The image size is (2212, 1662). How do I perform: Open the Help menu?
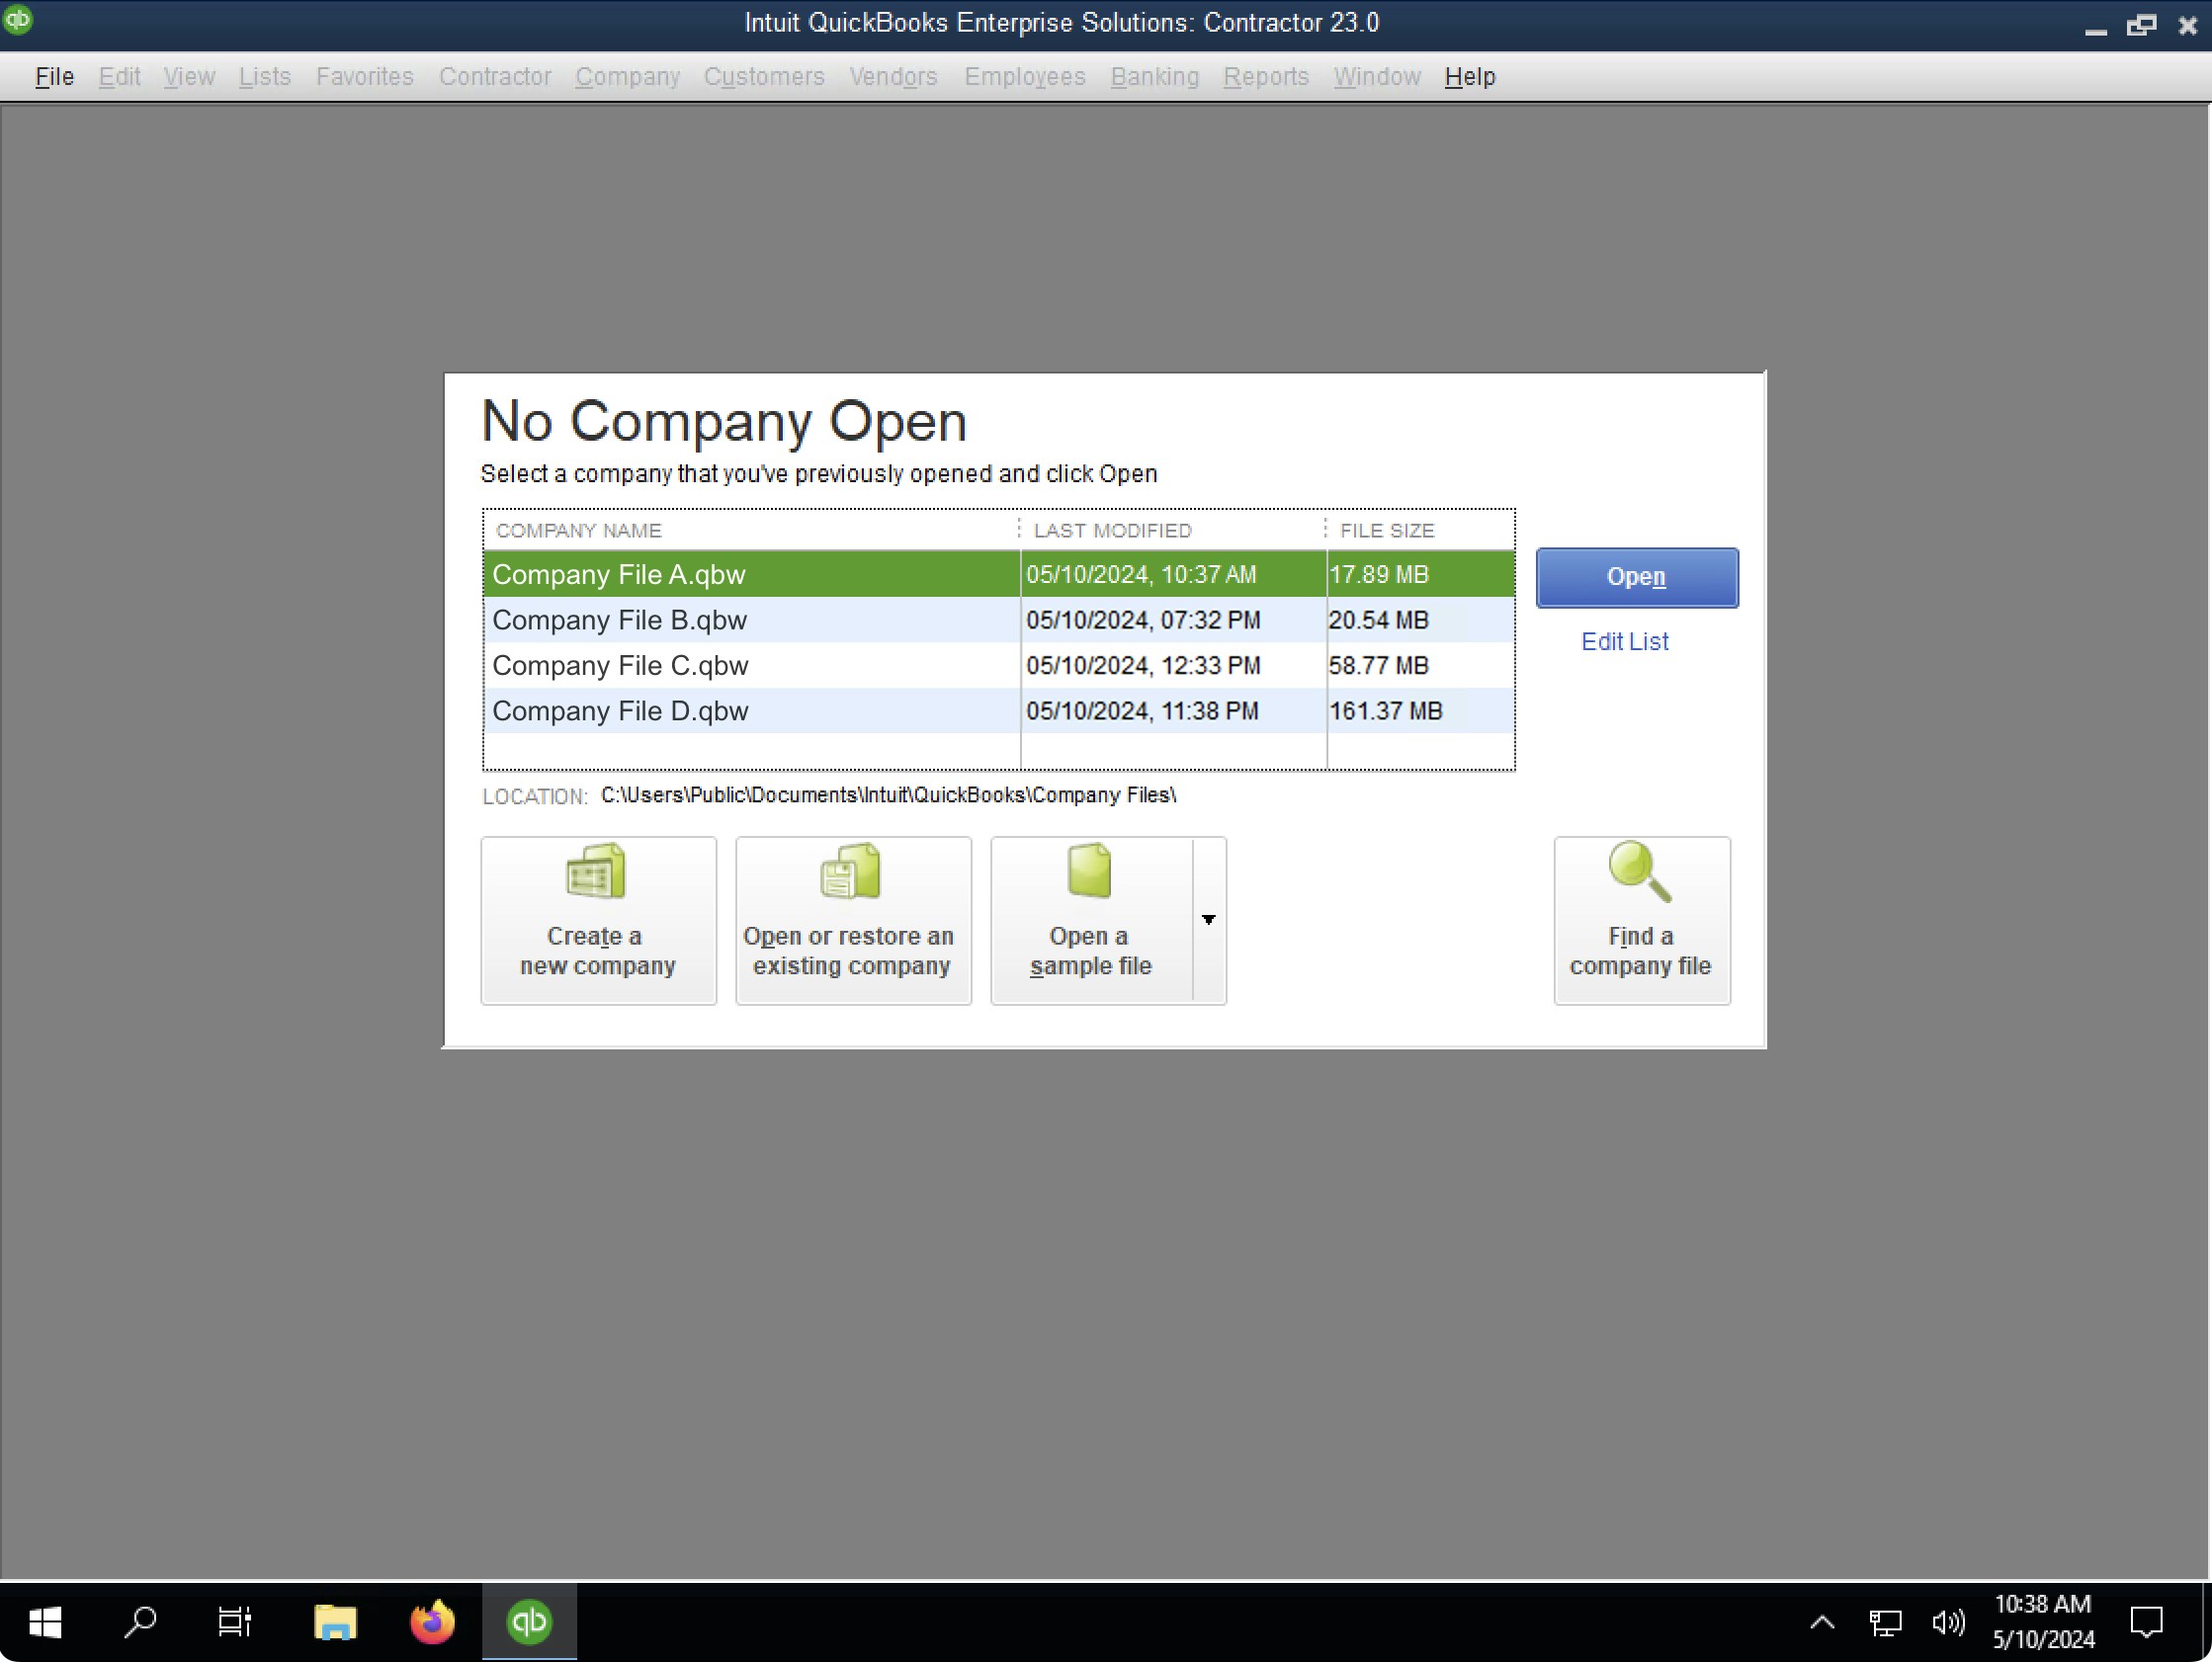(x=1469, y=77)
